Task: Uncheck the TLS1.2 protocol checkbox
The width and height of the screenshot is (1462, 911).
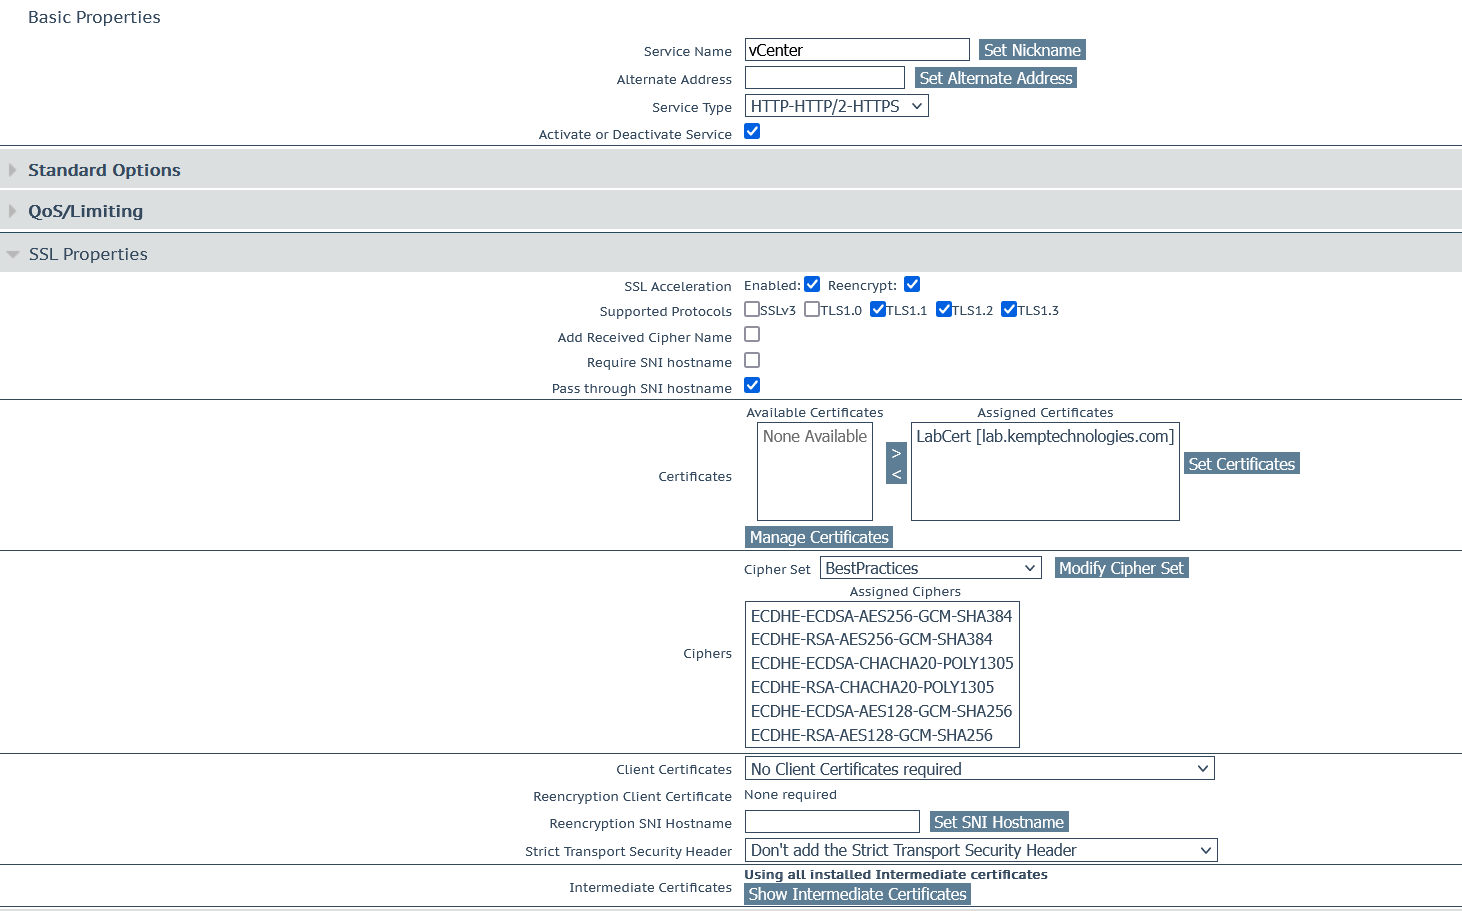Action: click(x=944, y=310)
